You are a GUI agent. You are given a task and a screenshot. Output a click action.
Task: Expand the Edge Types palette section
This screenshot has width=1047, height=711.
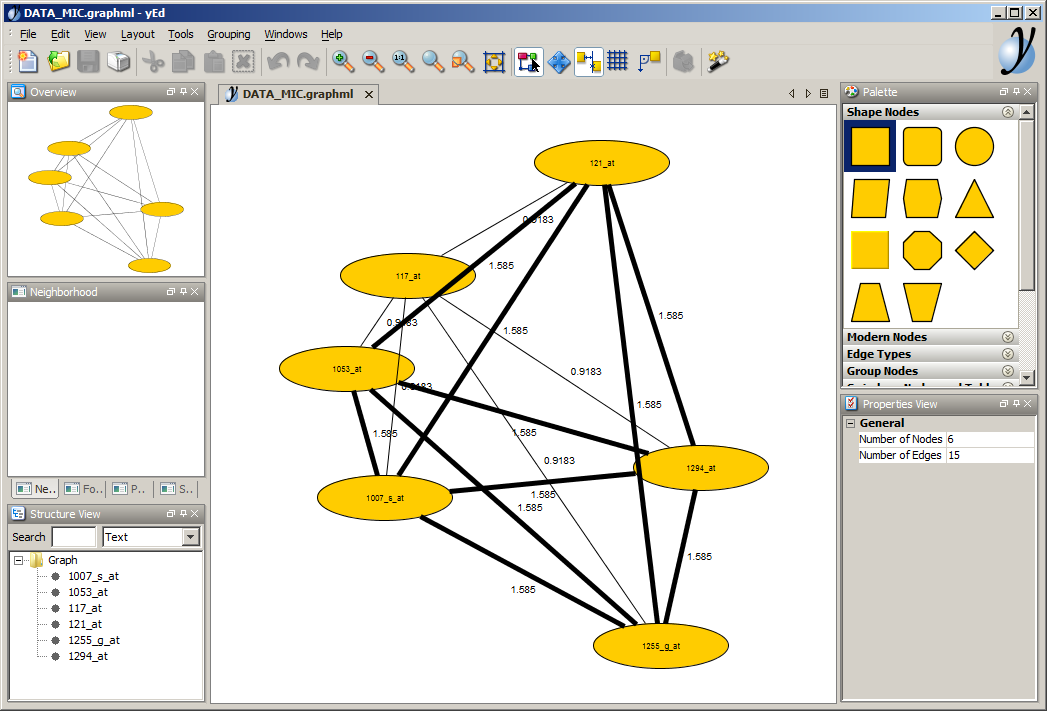[1008, 354]
